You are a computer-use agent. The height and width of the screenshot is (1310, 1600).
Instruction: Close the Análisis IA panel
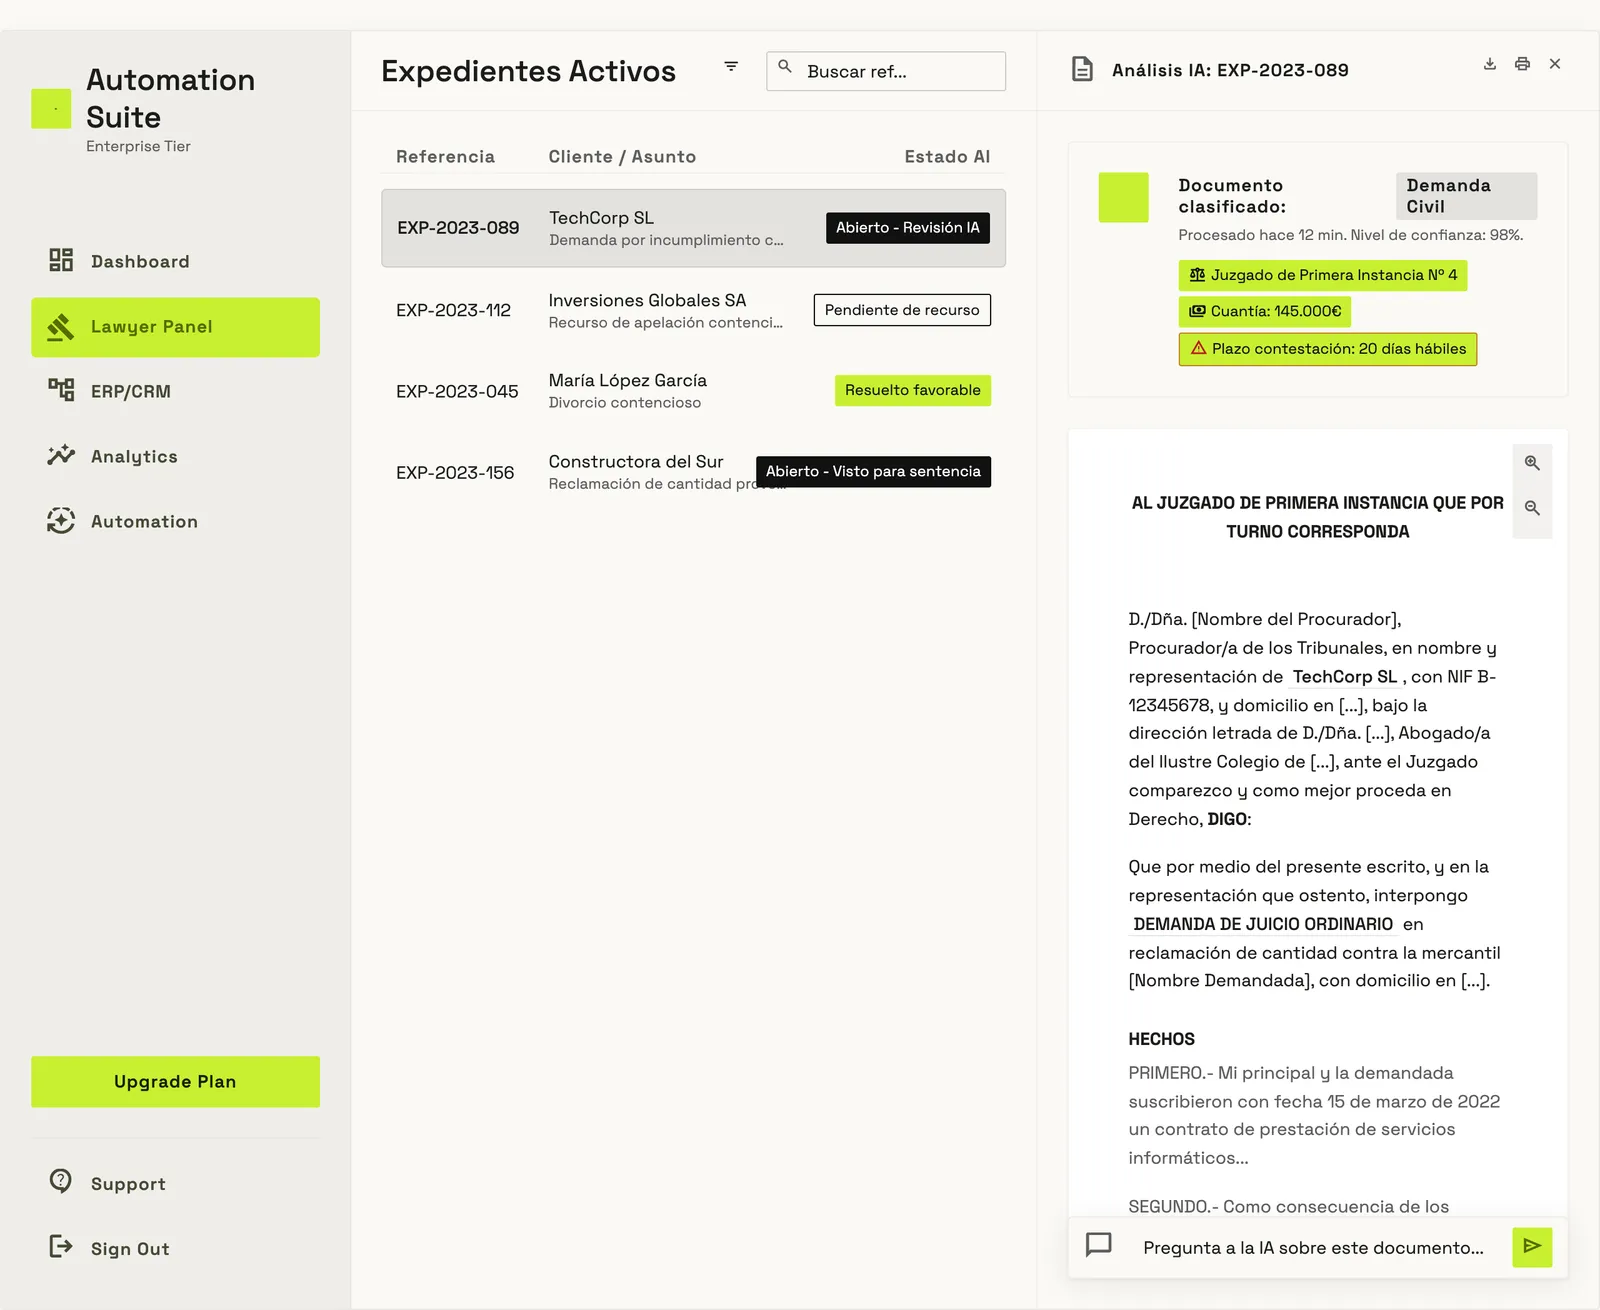(x=1555, y=64)
